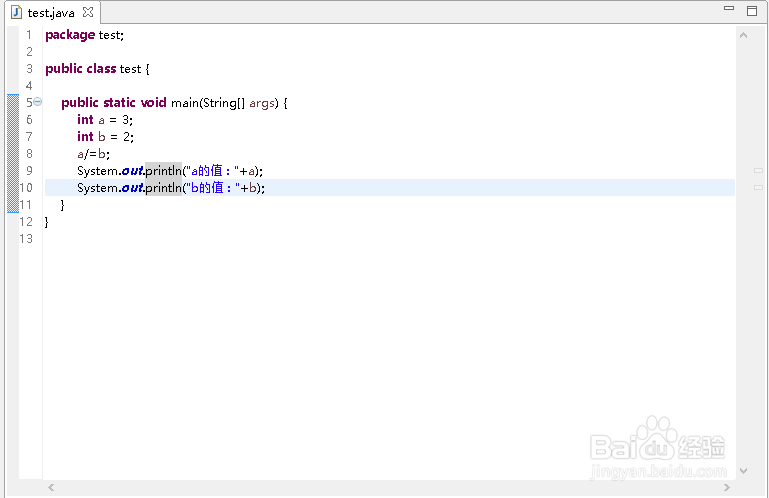Close the test.java editor tab
Screen dimensions: 769x498
87,13
